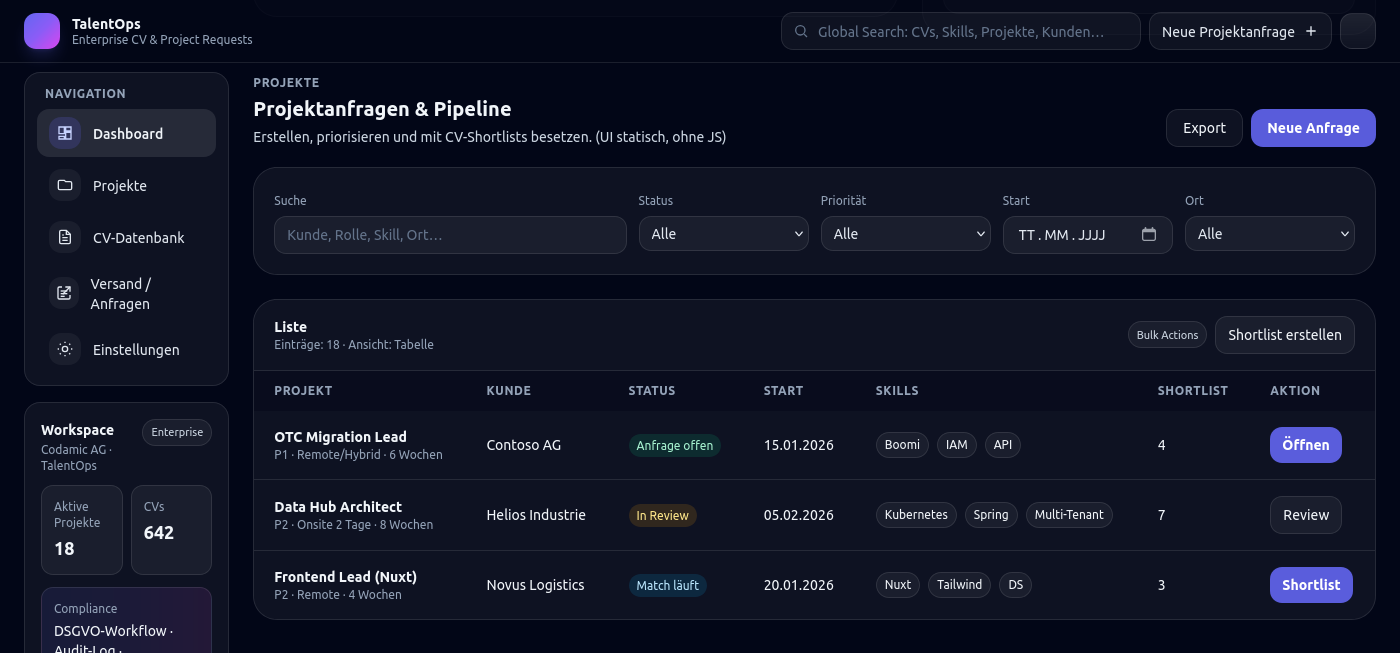This screenshot has height=653, width=1400.
Task: Click the CV-Datenbank document icon
Action: click(x=65, y=237)
